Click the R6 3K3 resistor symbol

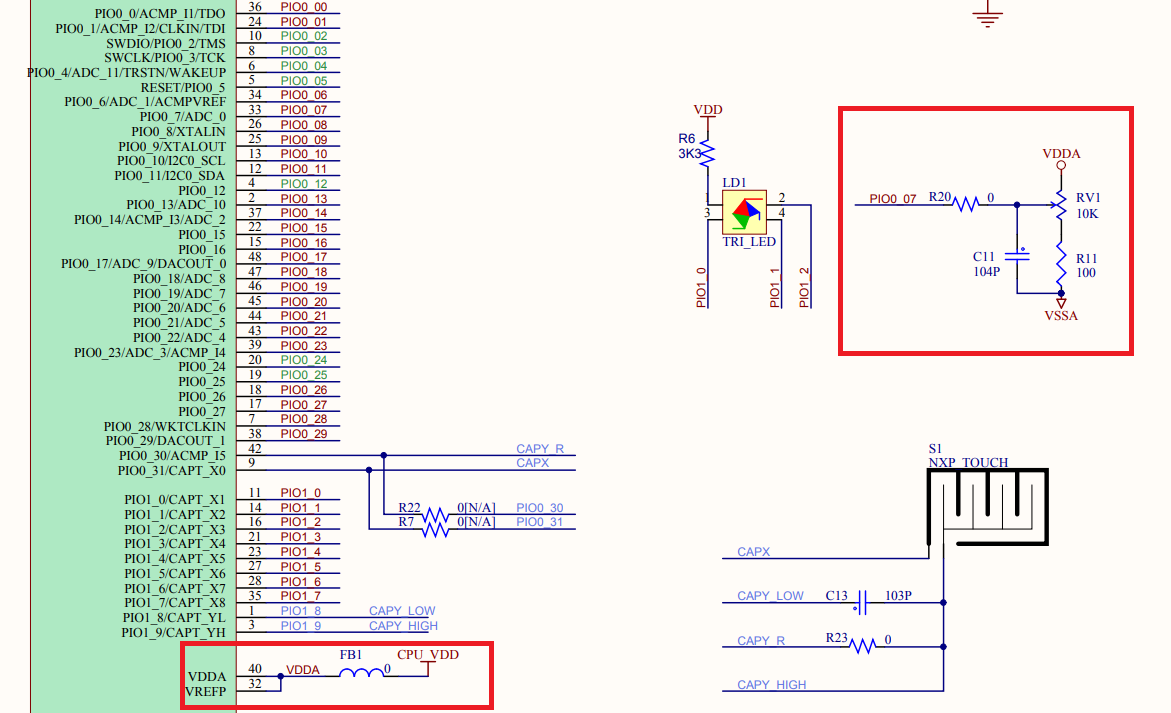pyautogui.click(x=707, y=152)
